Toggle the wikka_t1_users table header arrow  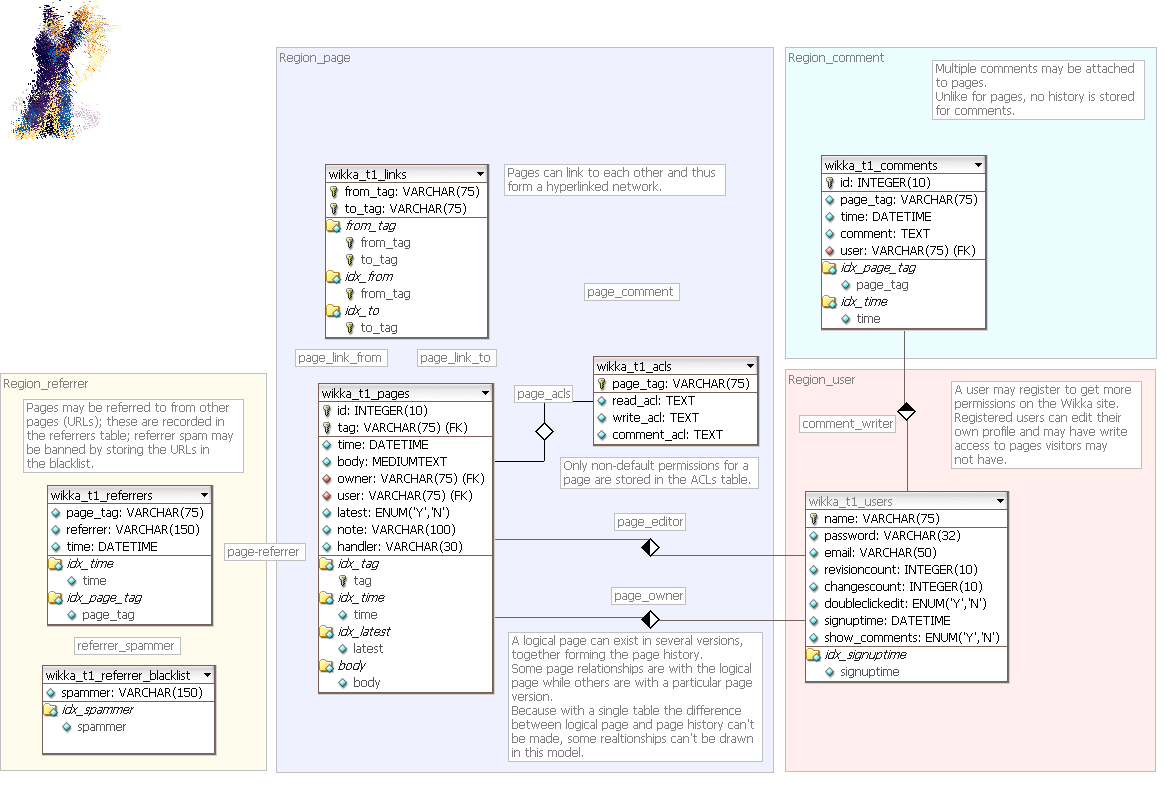pos(1000,501)
